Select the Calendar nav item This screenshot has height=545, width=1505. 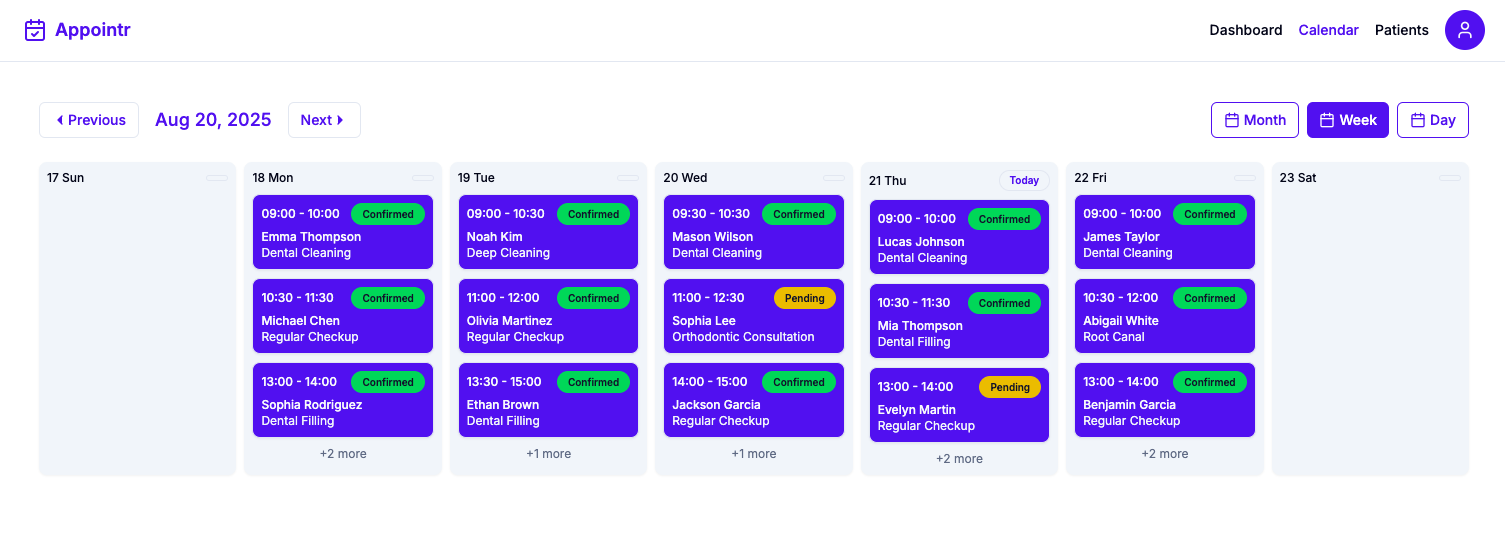coord(1328,30)
